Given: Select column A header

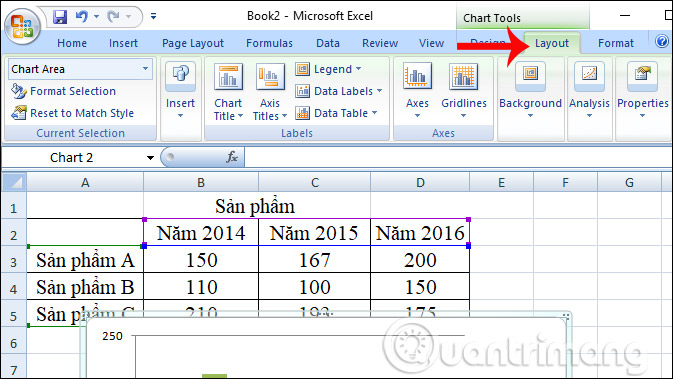Looking at the screenshot, I should tap(85, 182).
